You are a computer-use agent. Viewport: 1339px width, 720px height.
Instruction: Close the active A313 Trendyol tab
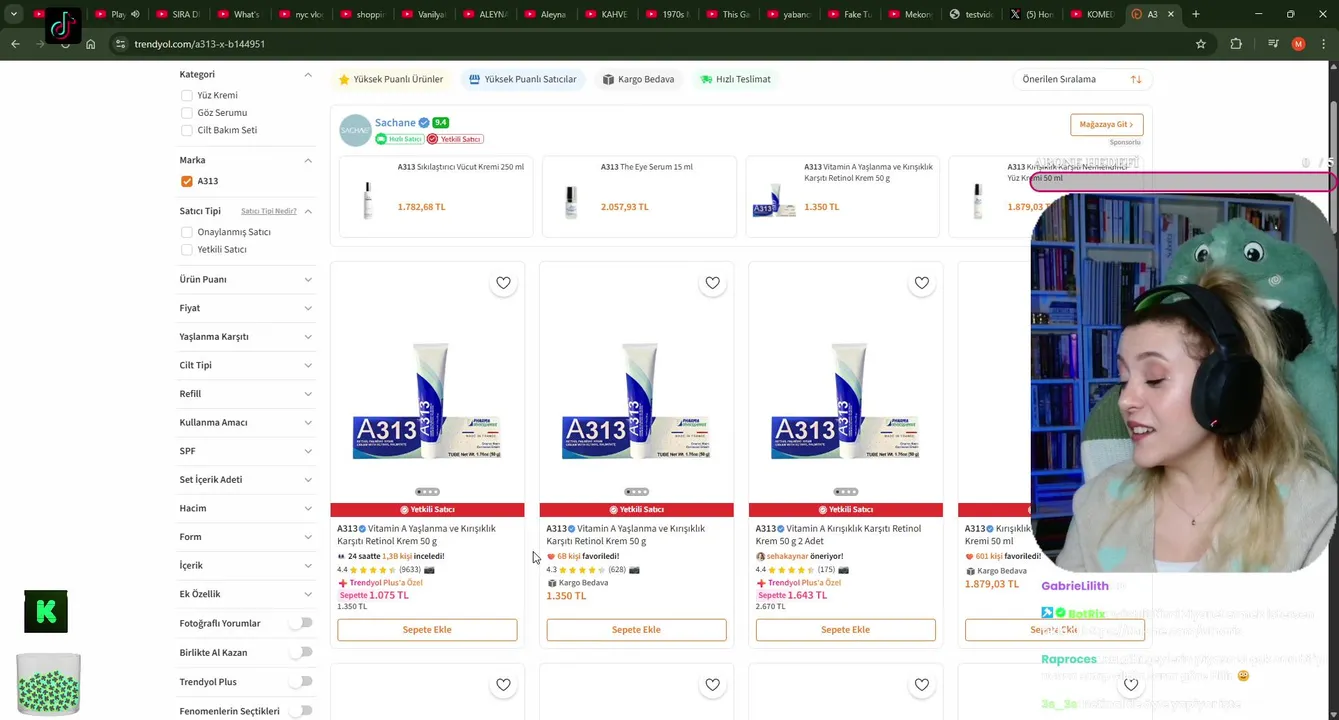[1171, 14]
